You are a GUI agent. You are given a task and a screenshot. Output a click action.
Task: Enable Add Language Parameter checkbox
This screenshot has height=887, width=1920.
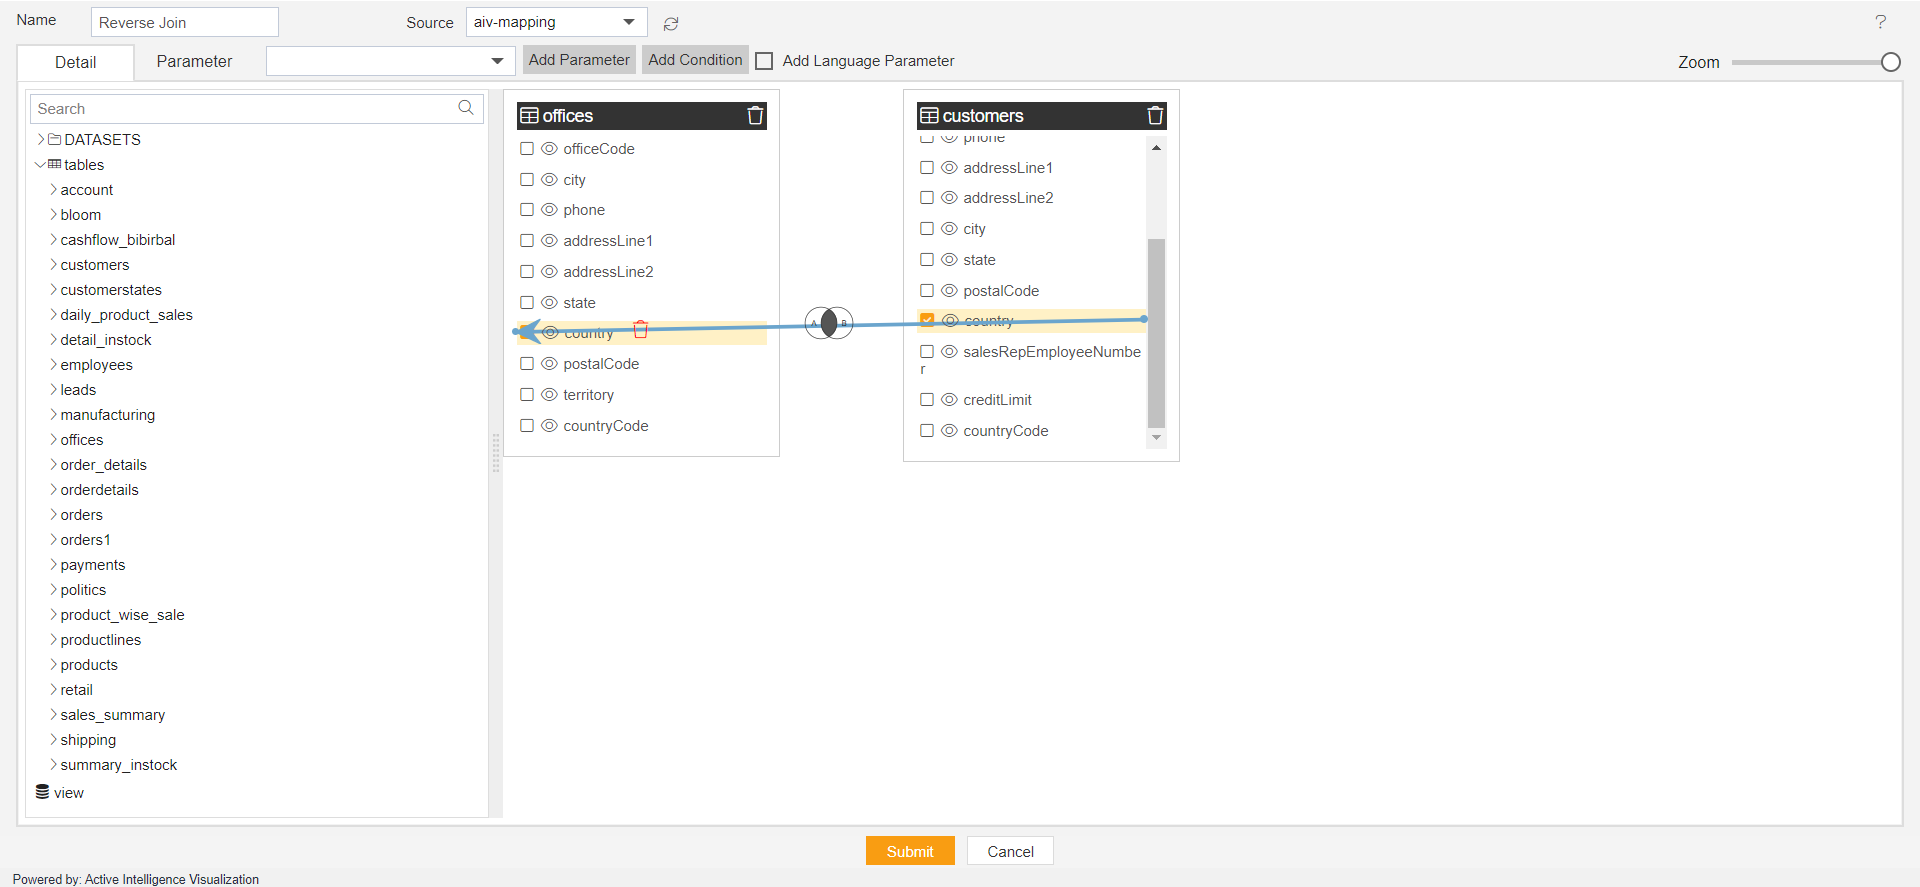point(764,61)
